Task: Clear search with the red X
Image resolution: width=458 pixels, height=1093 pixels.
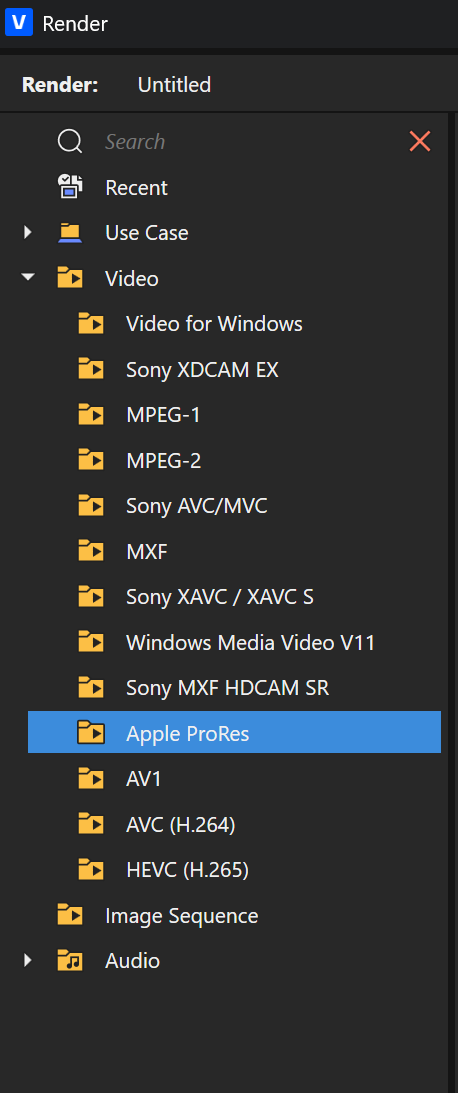Action: click(420, 142)
